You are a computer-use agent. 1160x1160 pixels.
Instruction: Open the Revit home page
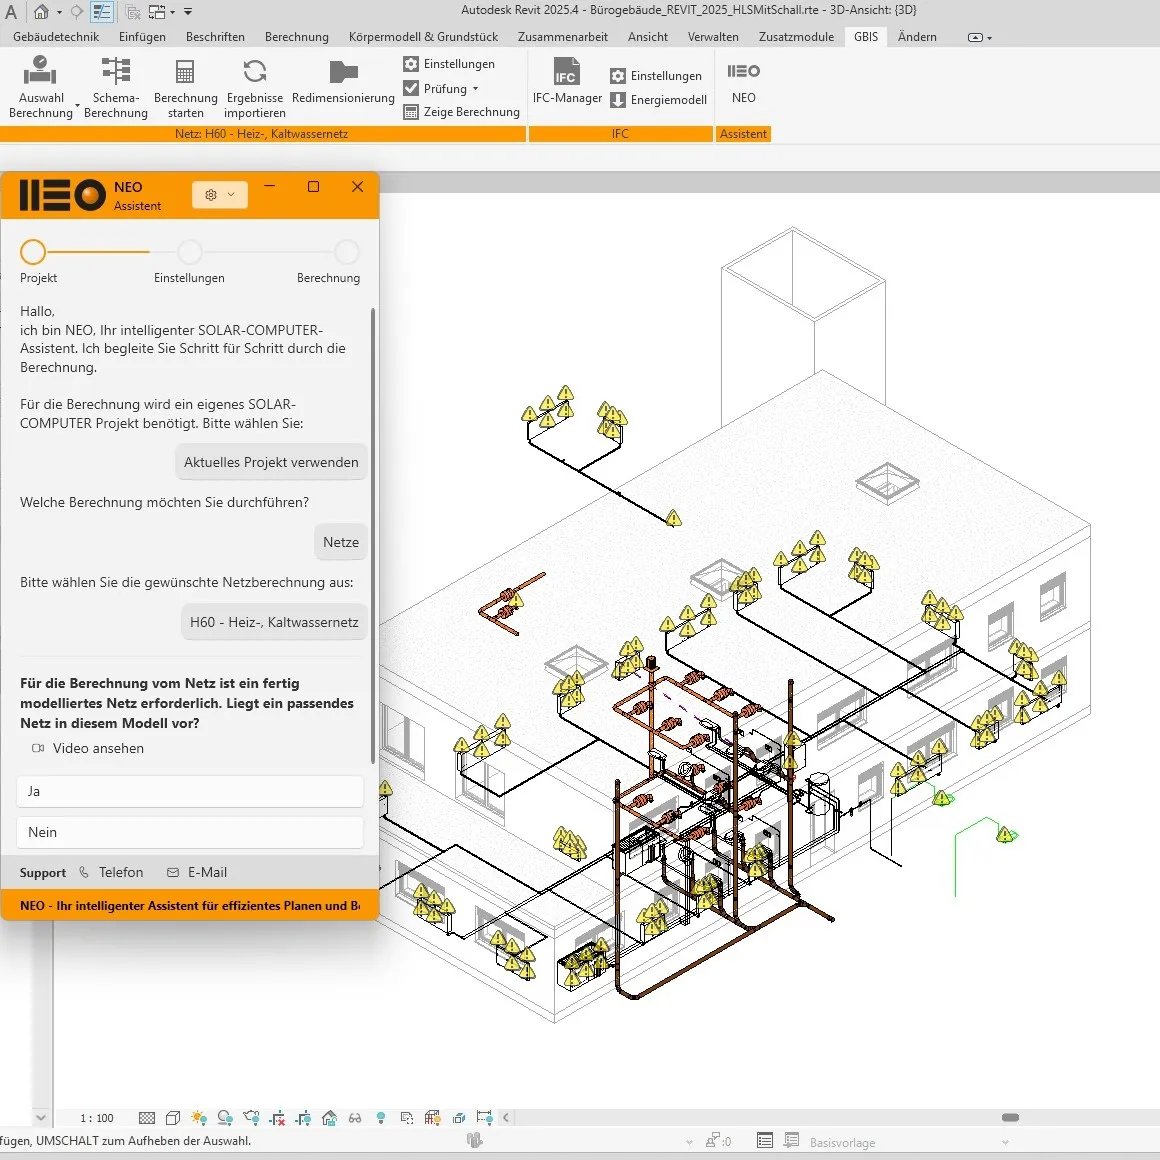[41, 12]
